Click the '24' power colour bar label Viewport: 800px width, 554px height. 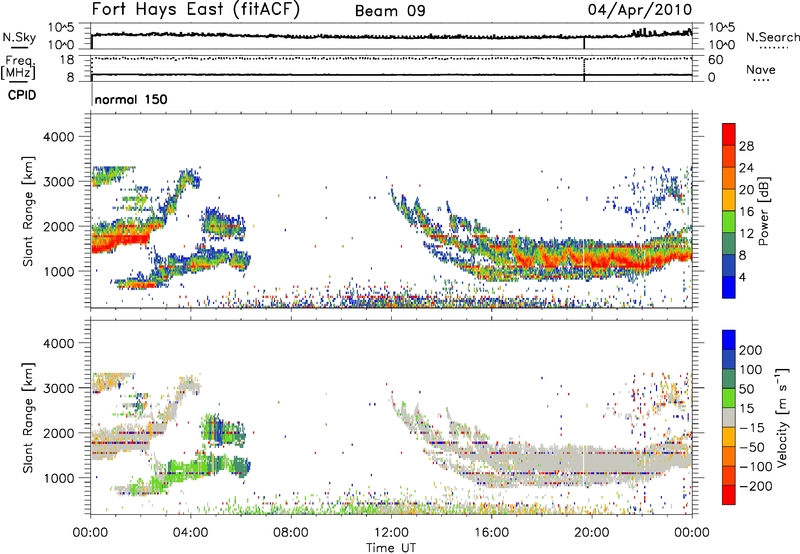(746, 168)
